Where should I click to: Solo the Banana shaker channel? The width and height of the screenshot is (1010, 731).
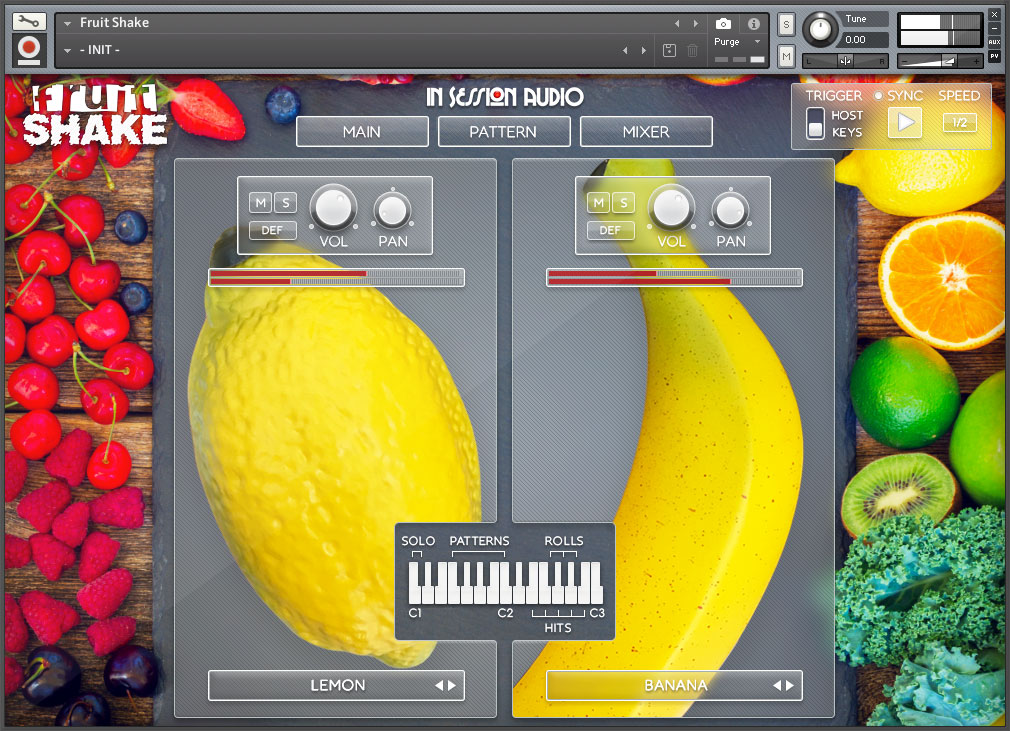point(623,203)
